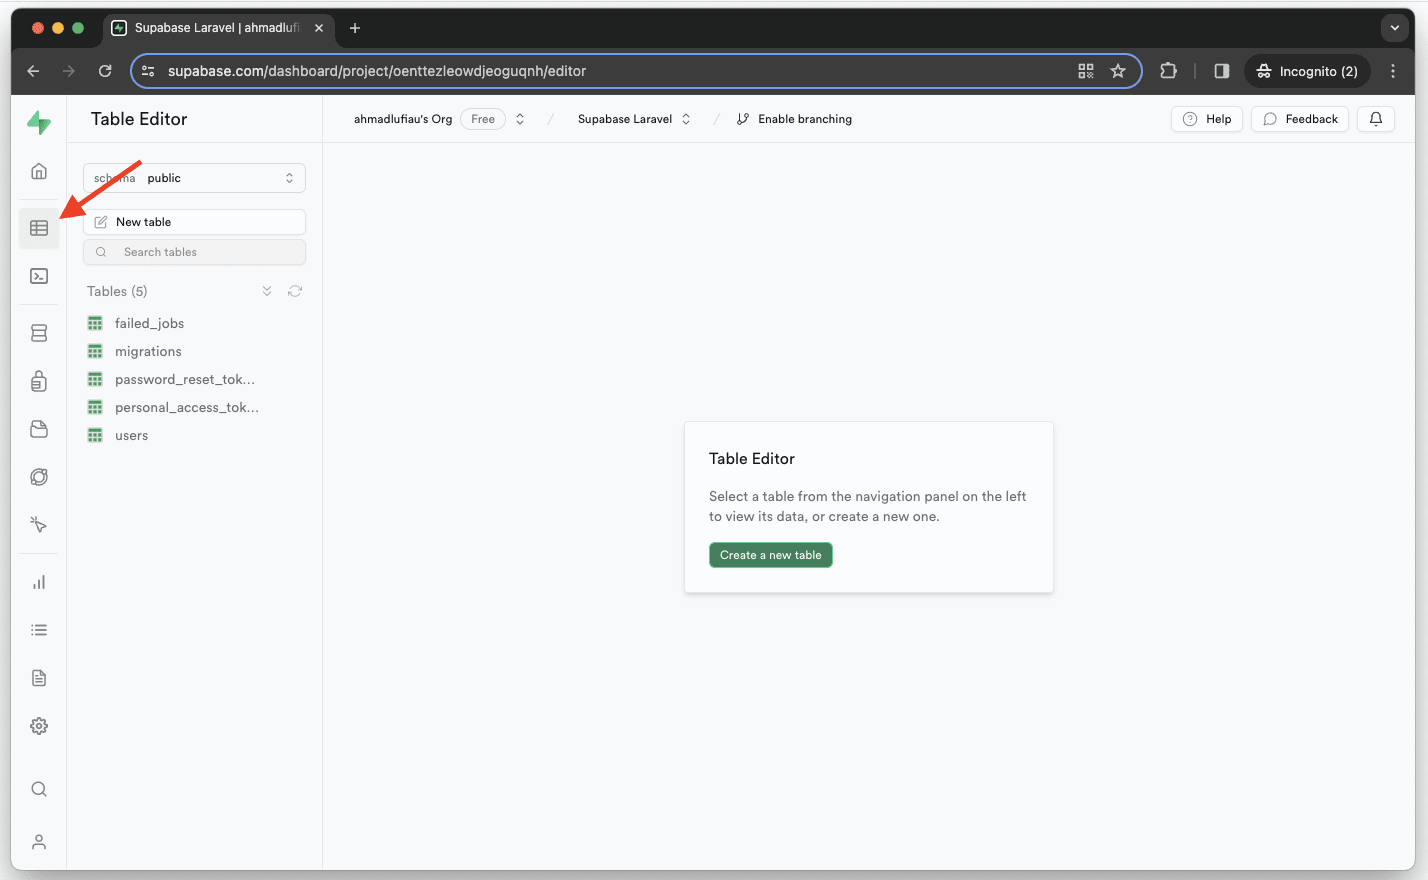The image size is (1428, 880).
Task: Open the Help button
Action: tap(1207, 119)
